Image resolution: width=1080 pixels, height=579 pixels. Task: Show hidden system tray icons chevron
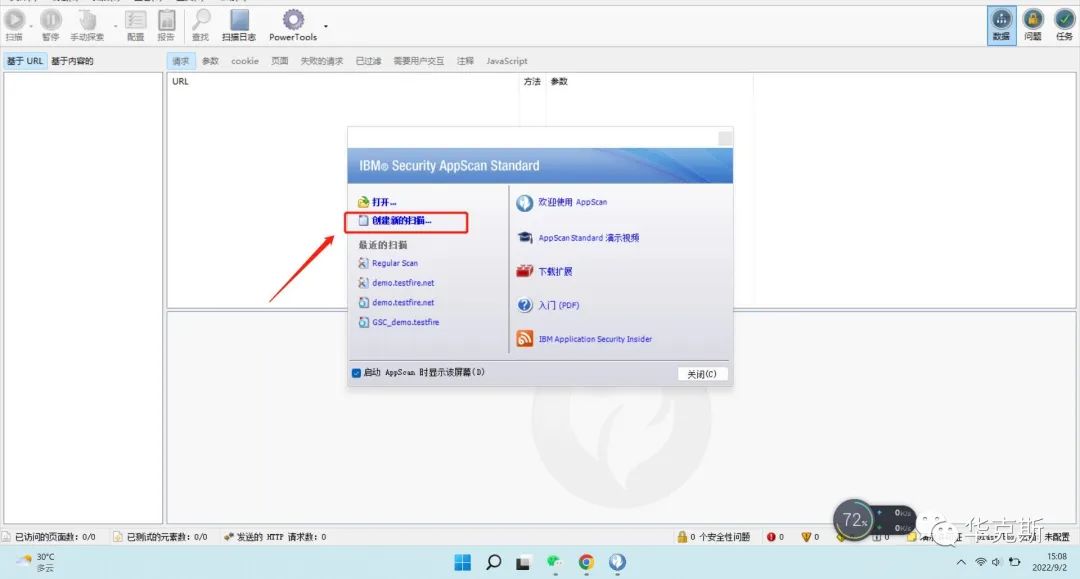(x=961, y=563)
